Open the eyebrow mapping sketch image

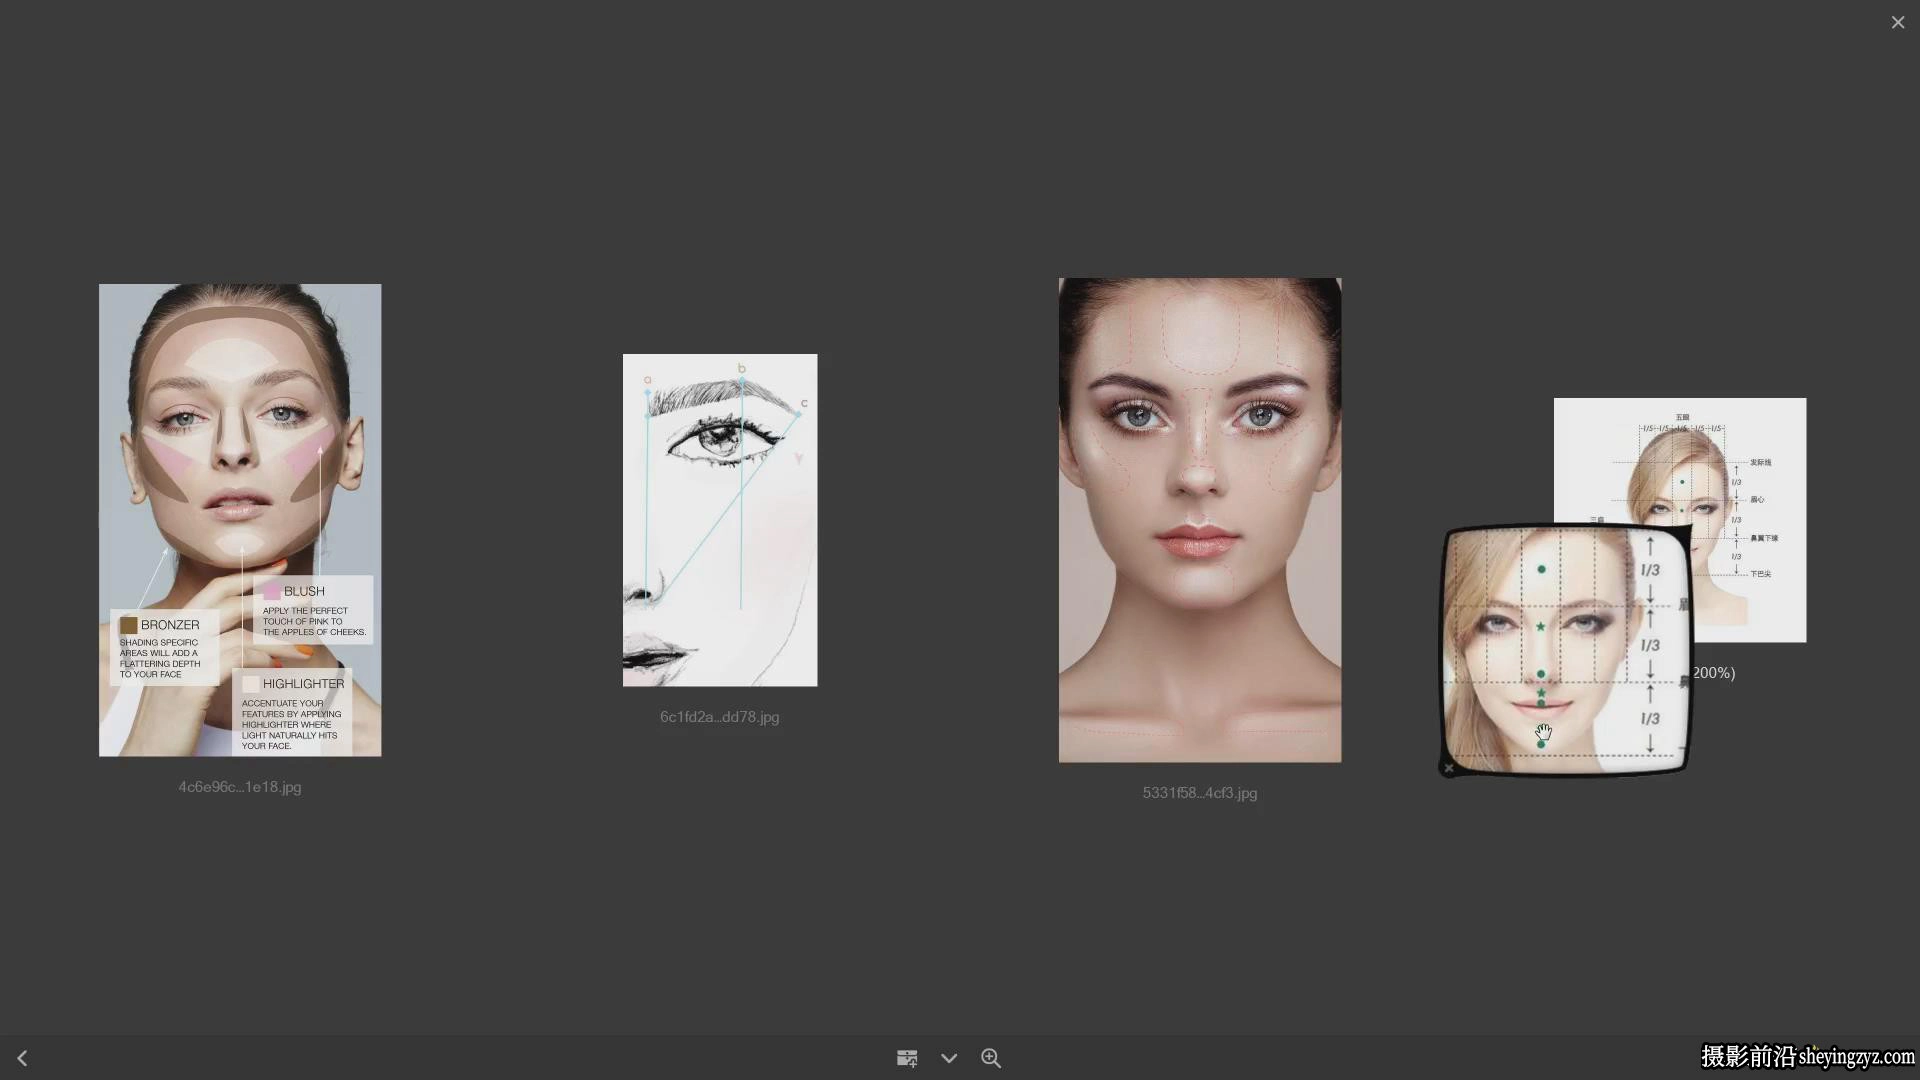pos(720,520)
